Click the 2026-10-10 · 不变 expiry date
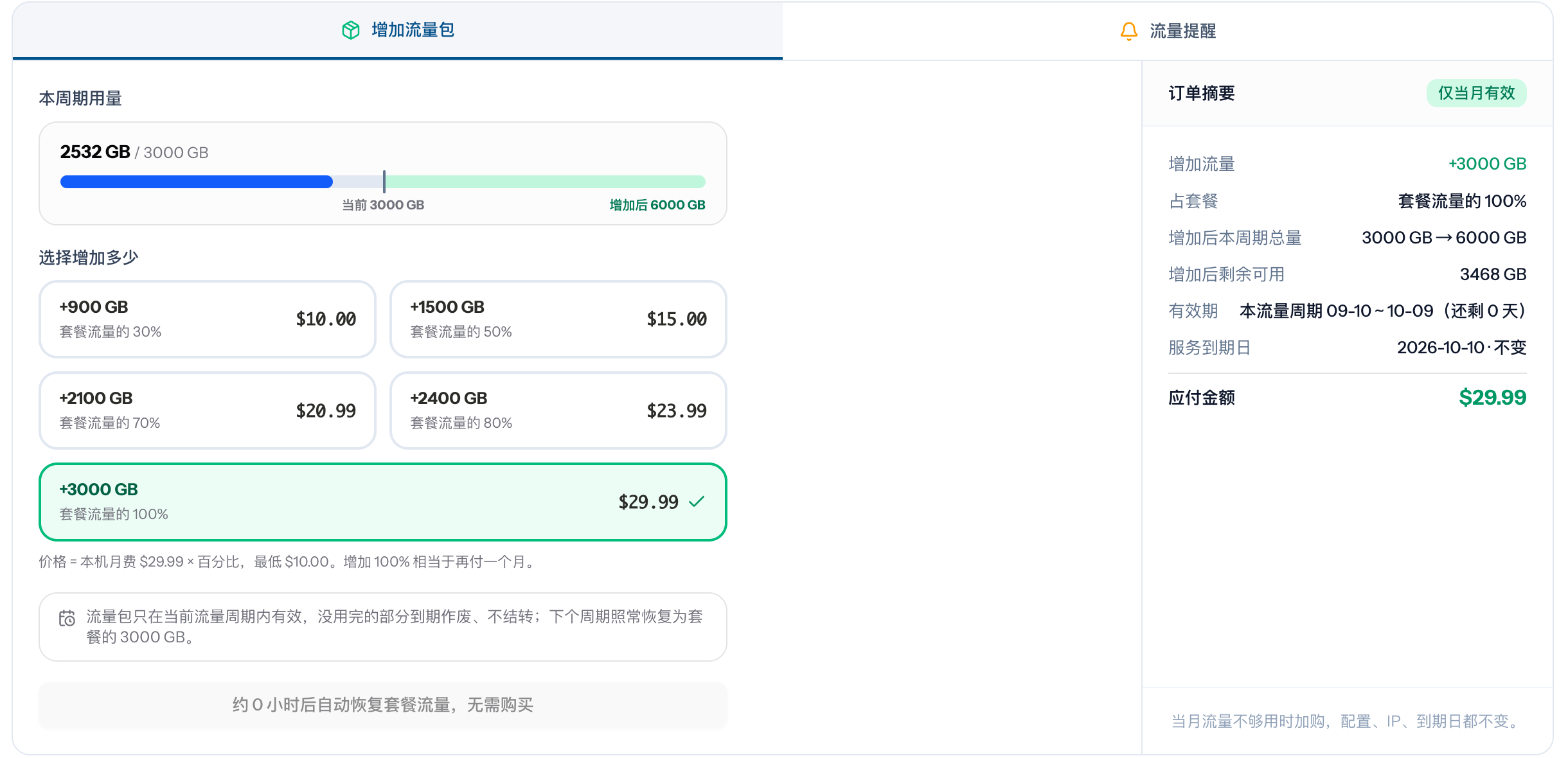The image size is (1568, 758). tap(1462, 348)
